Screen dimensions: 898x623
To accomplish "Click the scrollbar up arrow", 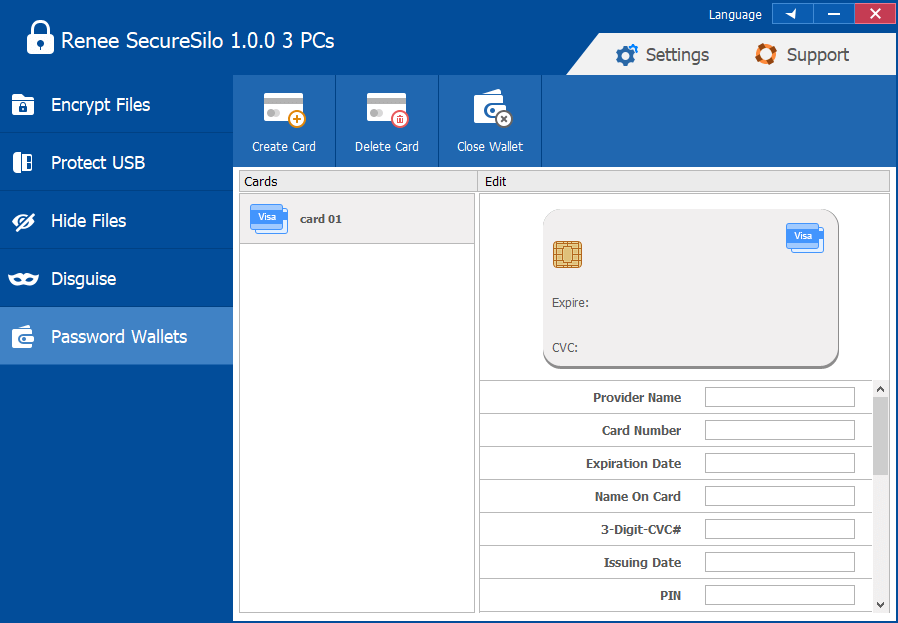I will (x=880, y=389).
